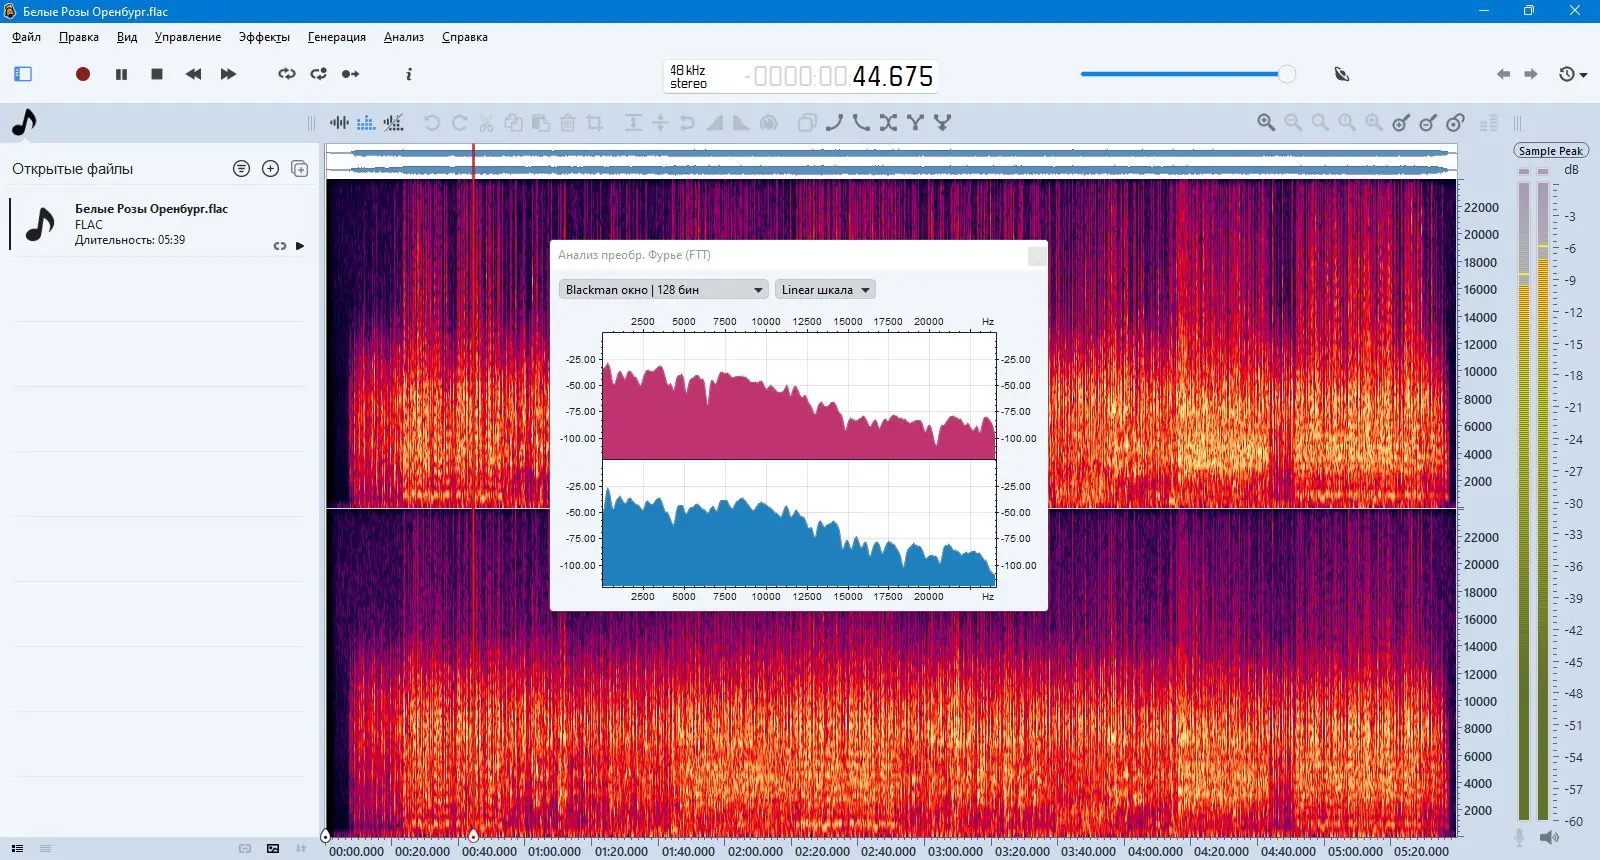Open the Анализ menu
The image size is (1600, 860).
(x=403, y=37)
